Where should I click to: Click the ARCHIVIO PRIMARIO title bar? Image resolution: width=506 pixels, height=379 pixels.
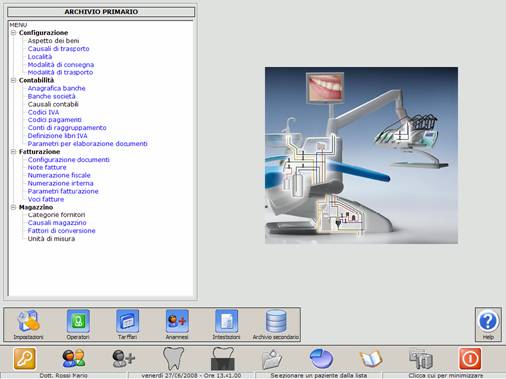(x=101, y=12)
